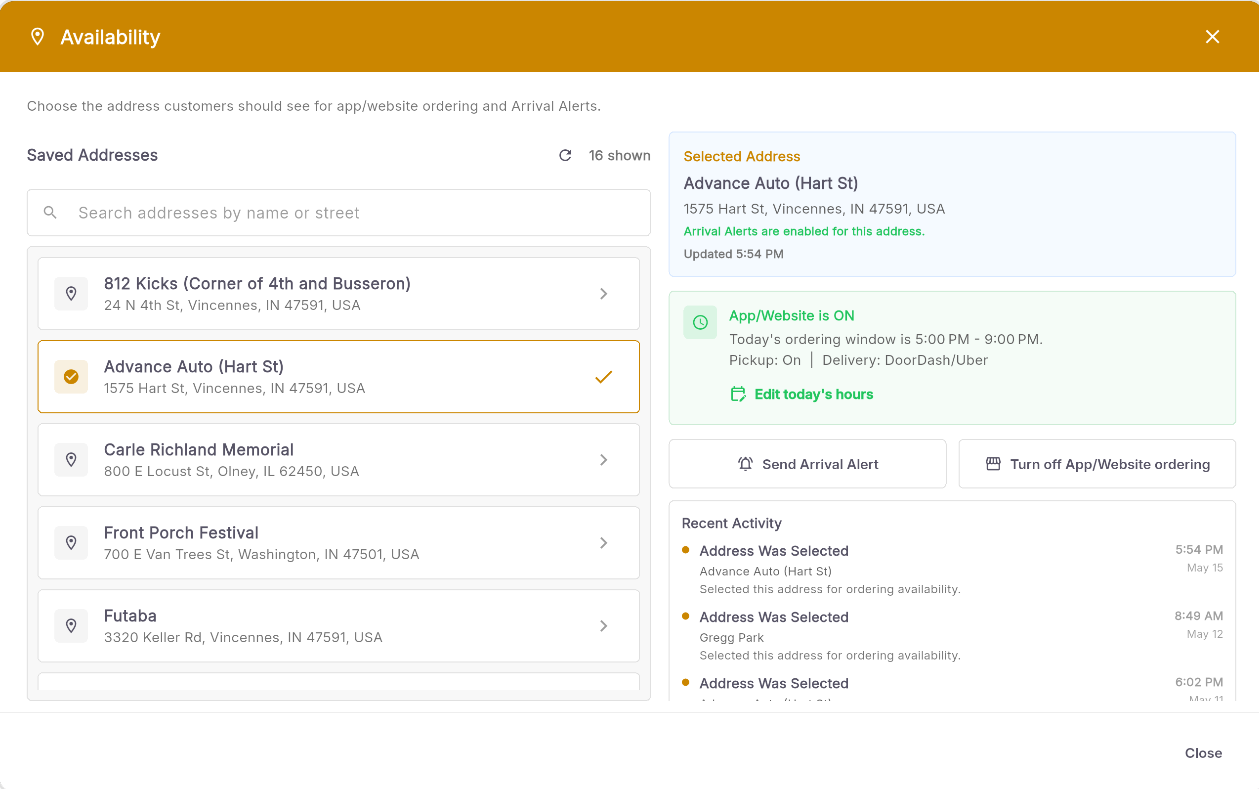1259x789 pixels.
Task: Expand the Carle Richland Memorial chevron
Action: [x=603, y=460]
